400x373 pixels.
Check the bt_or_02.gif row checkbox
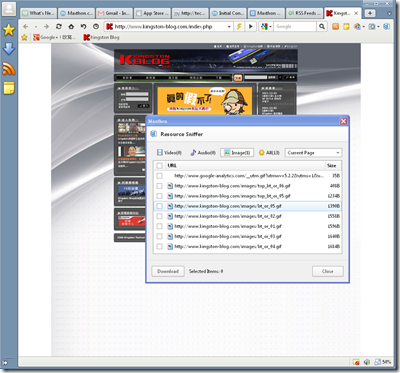tap(159, 216)
